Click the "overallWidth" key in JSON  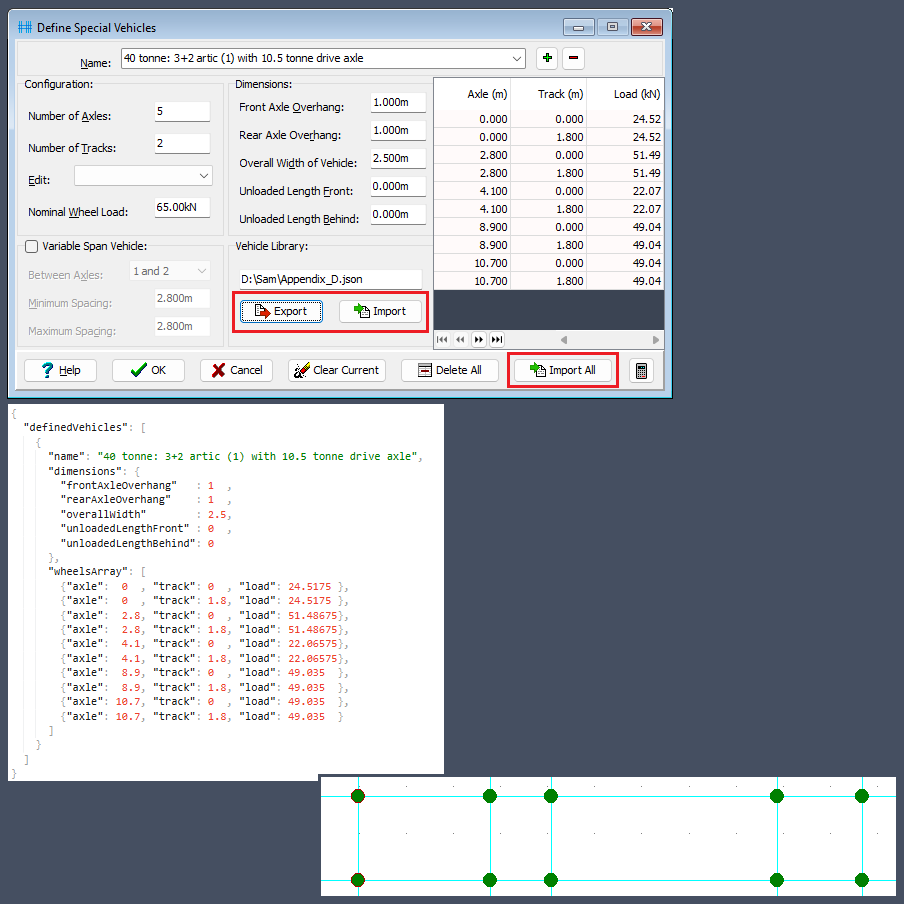pyautogui.click(x=103, y=514)
